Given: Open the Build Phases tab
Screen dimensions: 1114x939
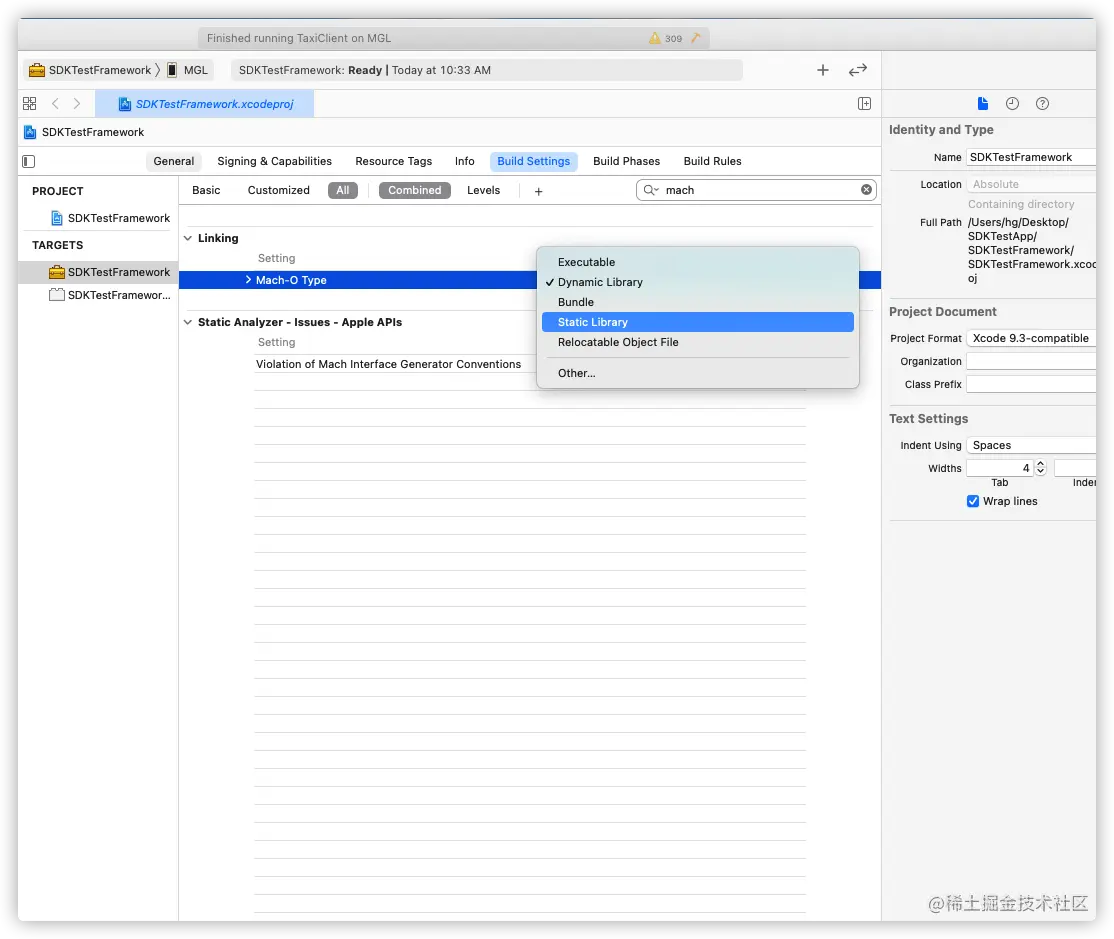Looking at the screenshot, I should 627,161.
